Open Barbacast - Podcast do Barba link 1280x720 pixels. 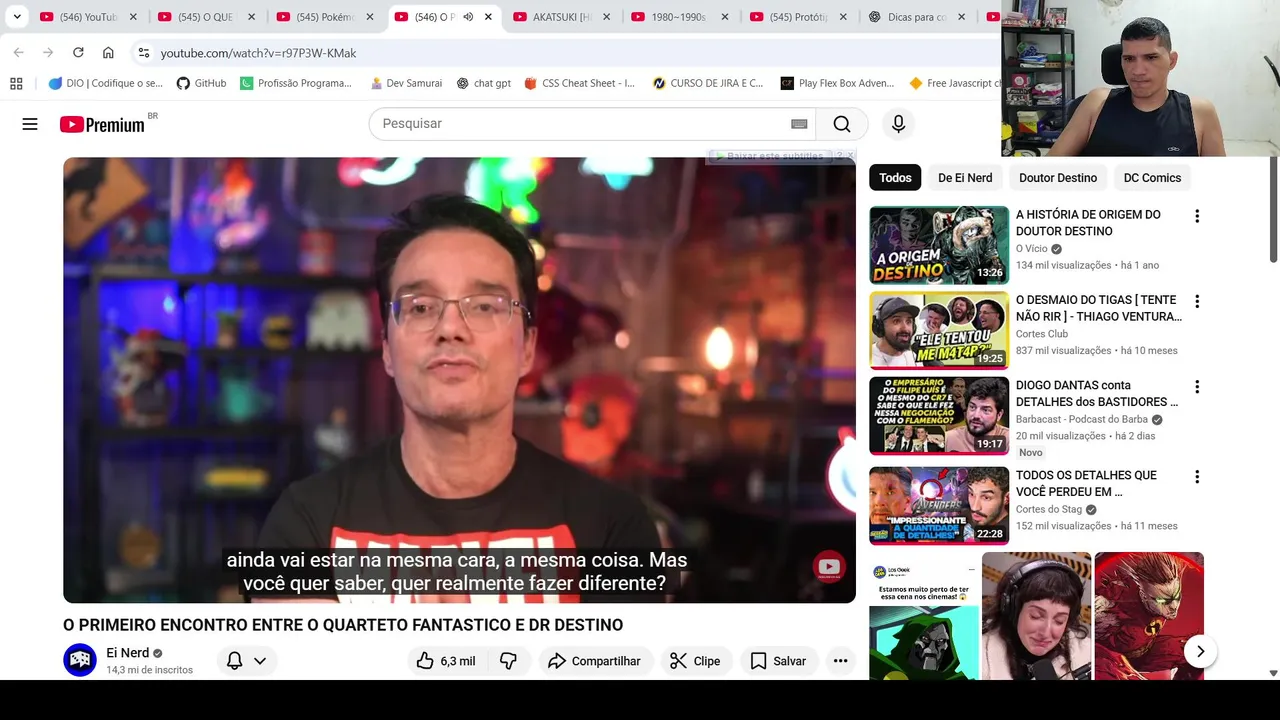(x=1082, y=419)
